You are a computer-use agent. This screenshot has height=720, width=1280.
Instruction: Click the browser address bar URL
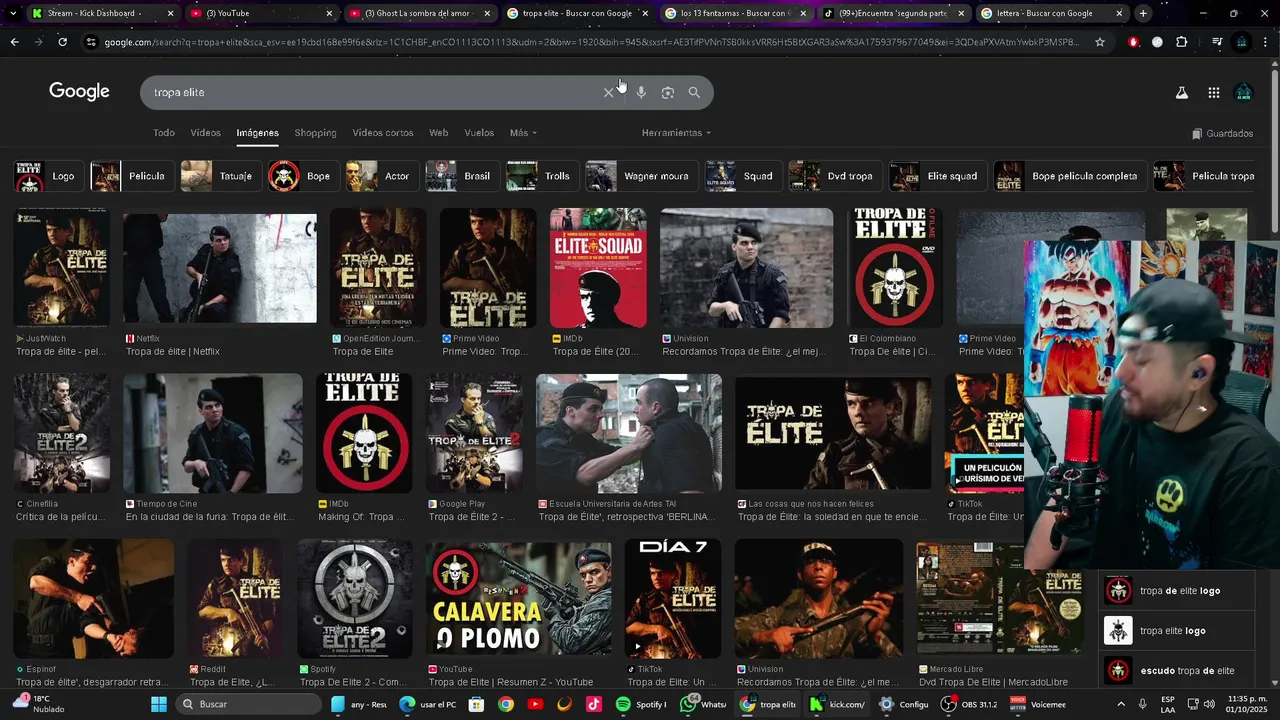click(590, 42)
